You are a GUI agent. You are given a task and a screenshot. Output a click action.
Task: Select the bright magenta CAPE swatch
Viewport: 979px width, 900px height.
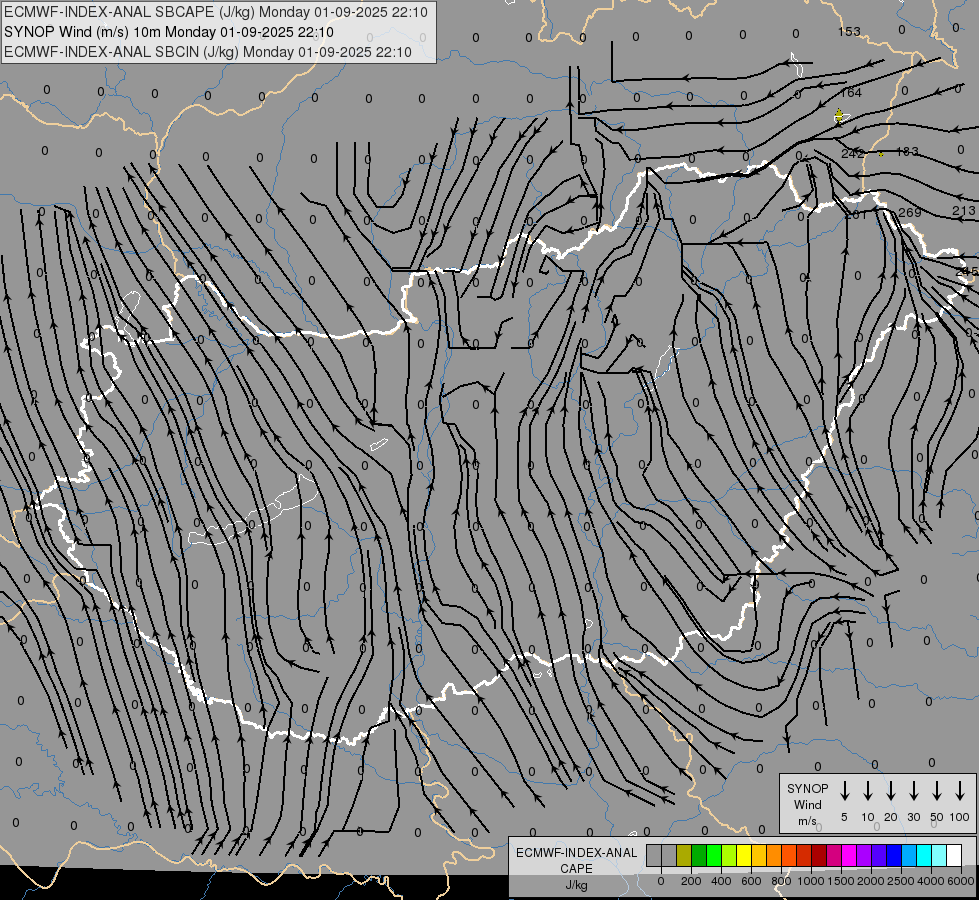[x=849, y=855]
